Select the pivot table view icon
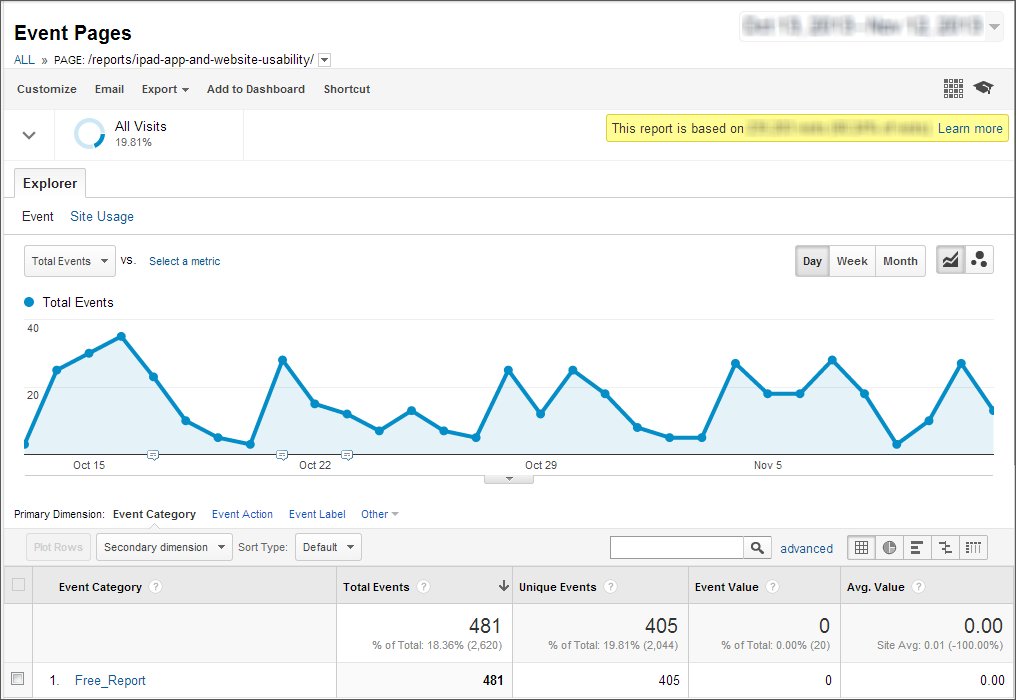 973,547
